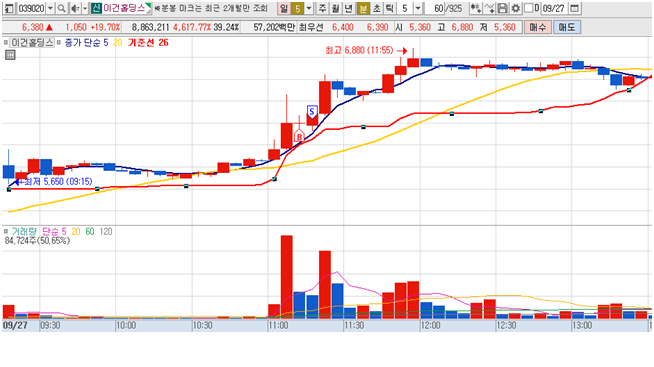Click the 12:00 time axis label
Screen dimensions: 654x367
pos(430,325)
